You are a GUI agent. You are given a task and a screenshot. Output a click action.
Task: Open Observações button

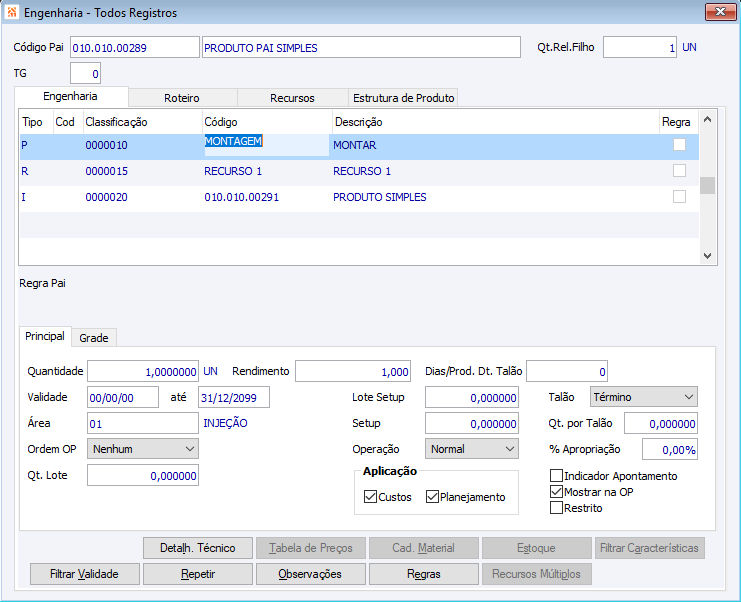point(310,574)
